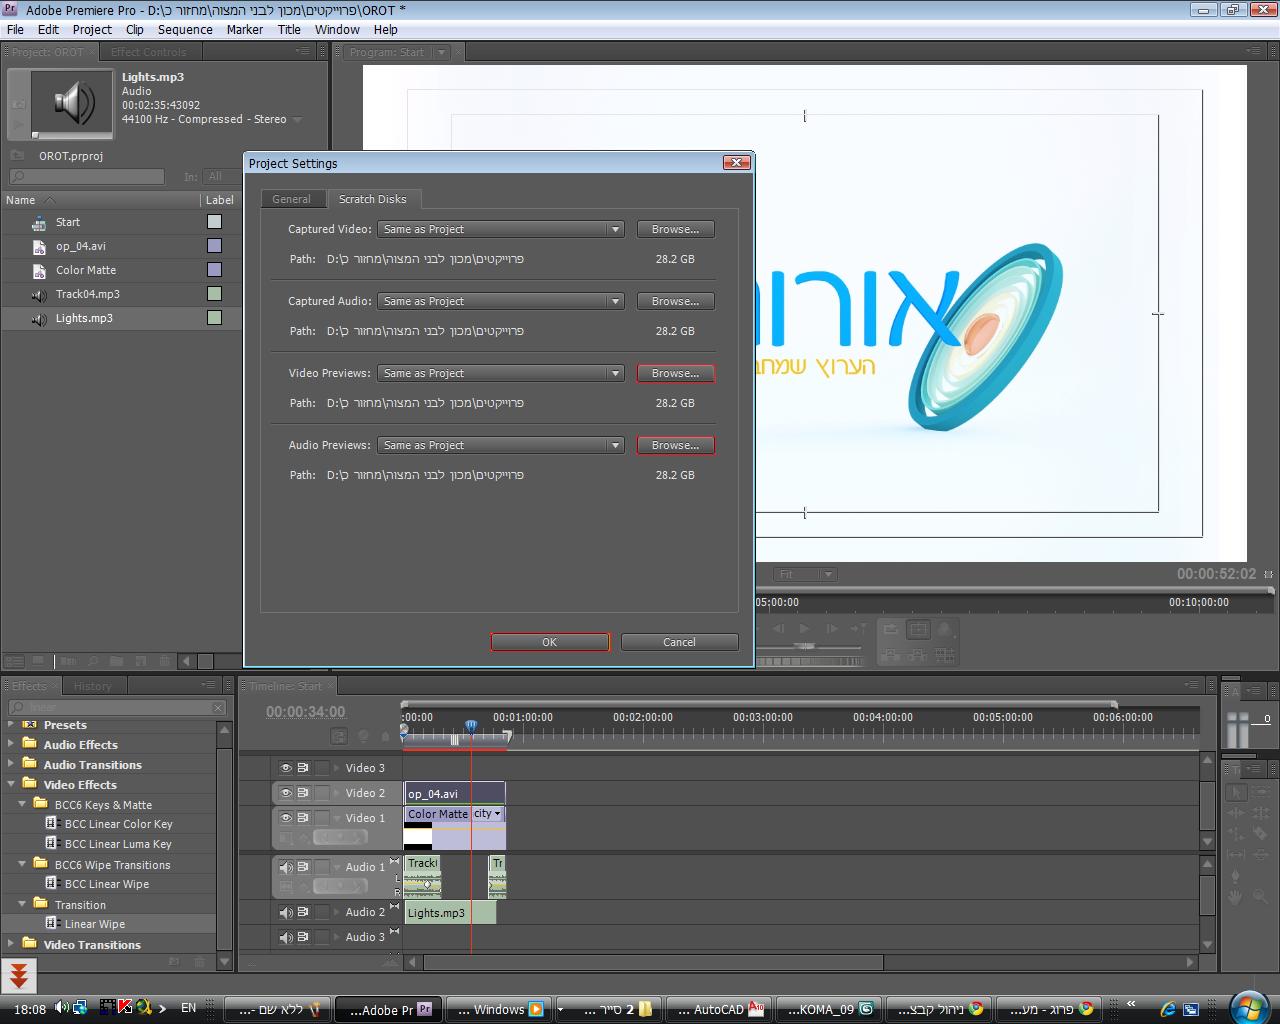Select the Hand tool
Screen dimensions: 1280x1024
tap(1236, 897)
